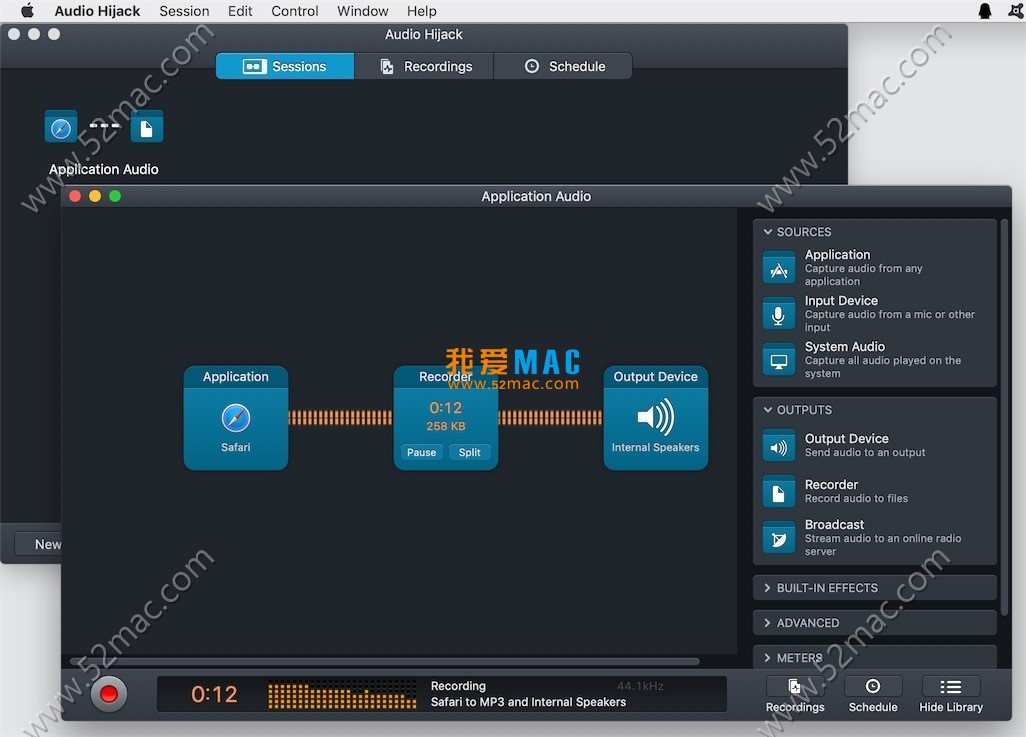Open Schedule clock icon in bottom toolbar
Viewport: 1026px width, 737px height.
point(872,687)
